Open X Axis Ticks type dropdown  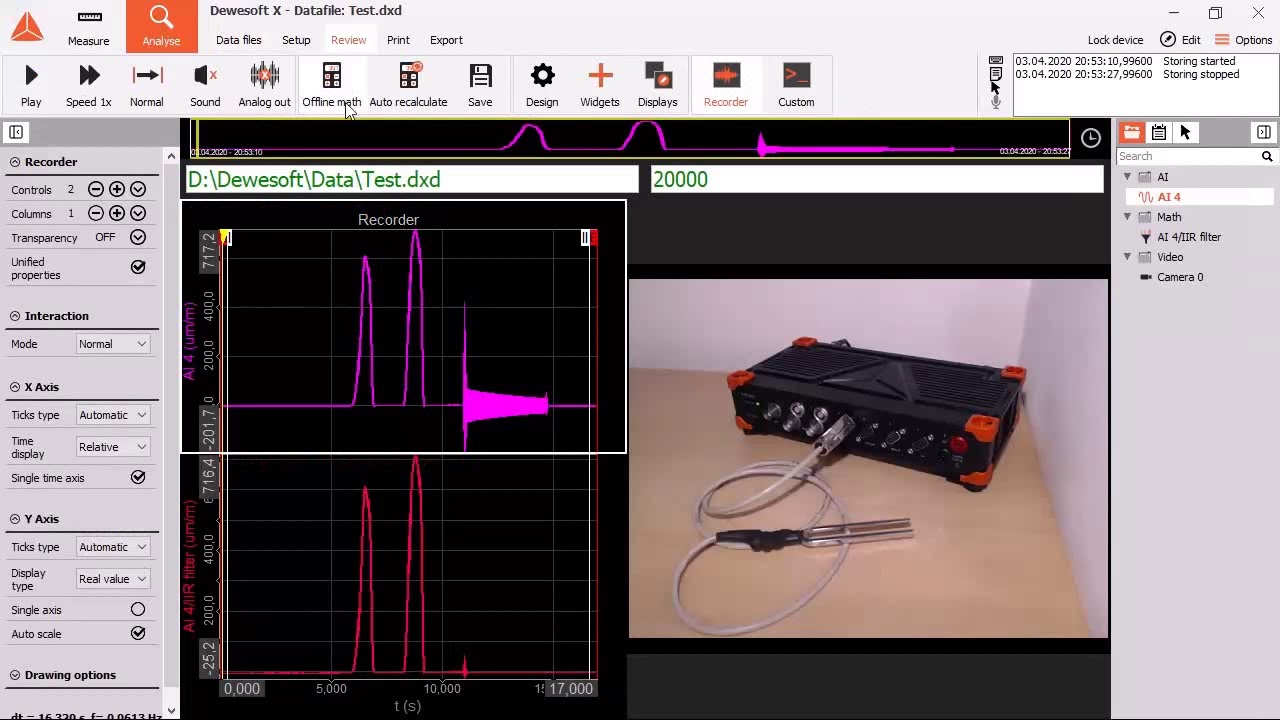click(x=113, y=415)
